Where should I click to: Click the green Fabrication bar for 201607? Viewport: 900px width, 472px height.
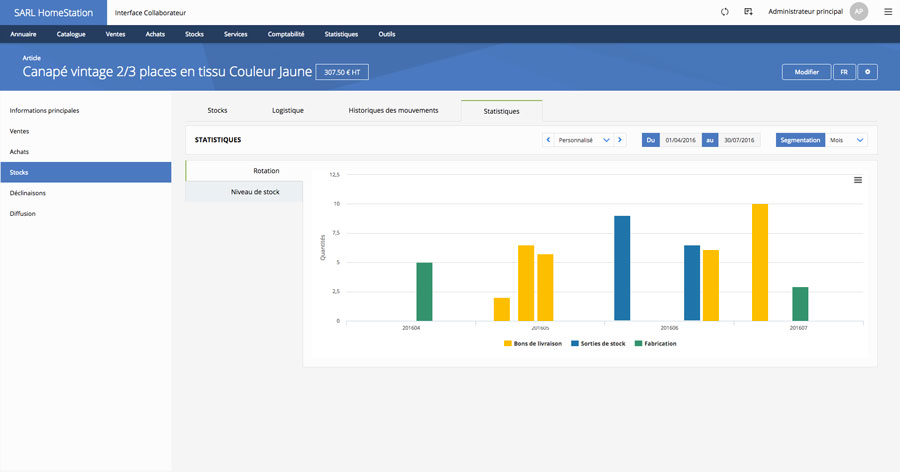800,304
